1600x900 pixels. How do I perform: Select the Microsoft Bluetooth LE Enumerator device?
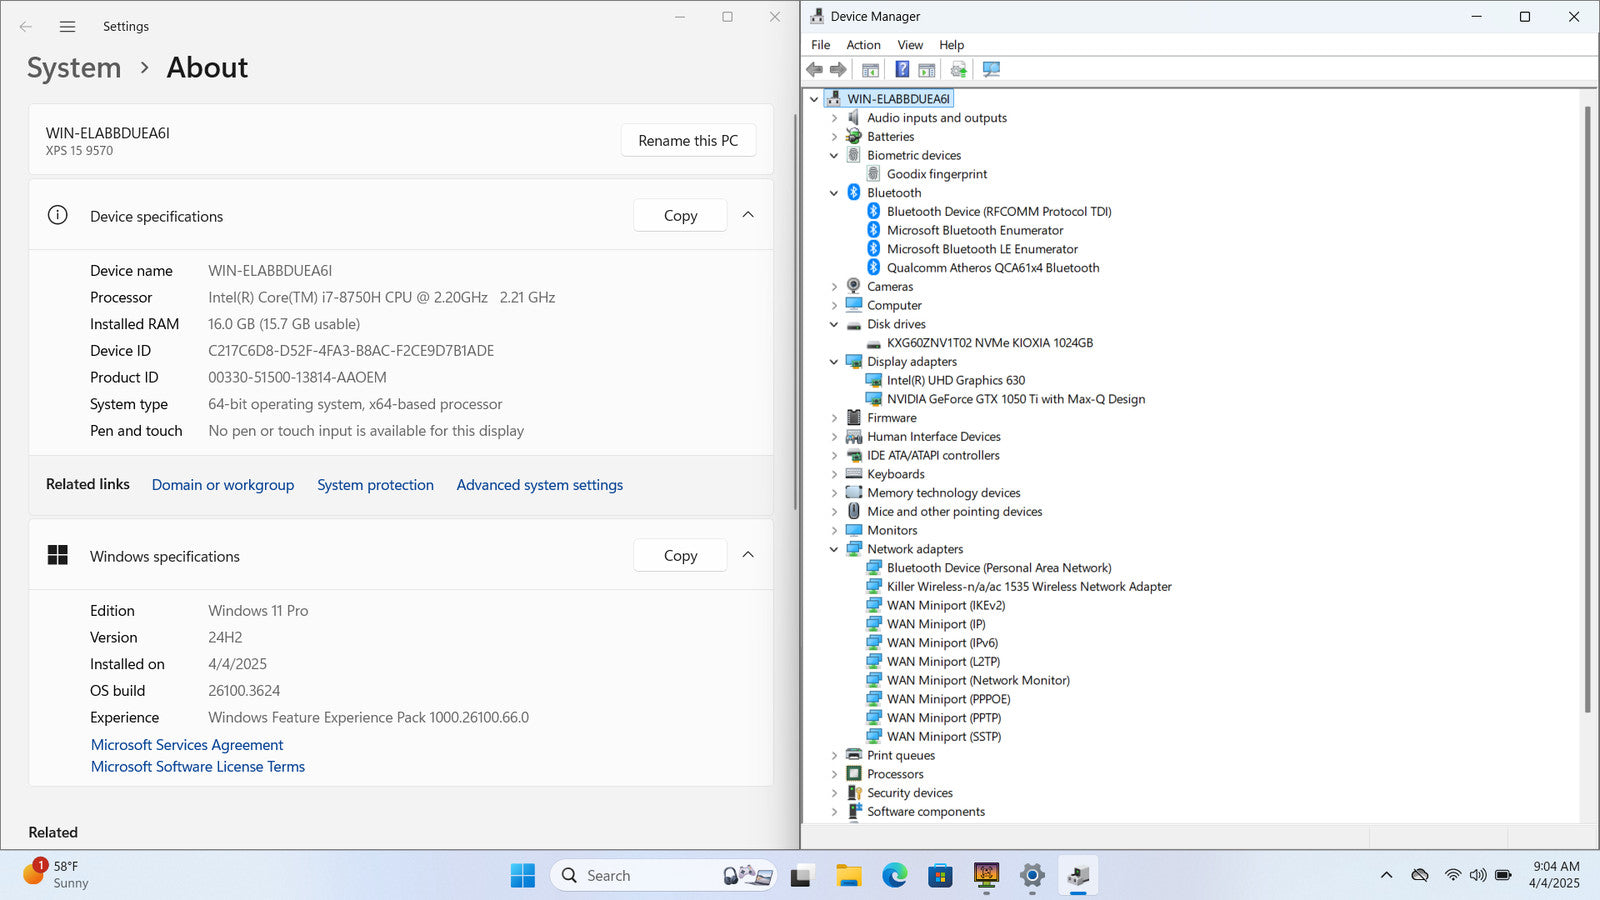982,249
